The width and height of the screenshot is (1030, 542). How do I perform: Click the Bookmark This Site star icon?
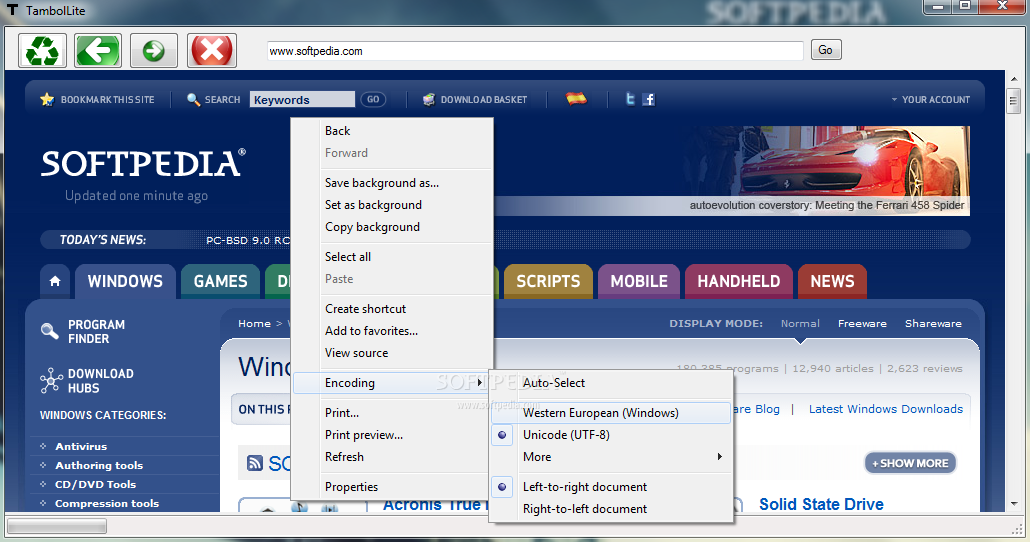pos(47,99)
